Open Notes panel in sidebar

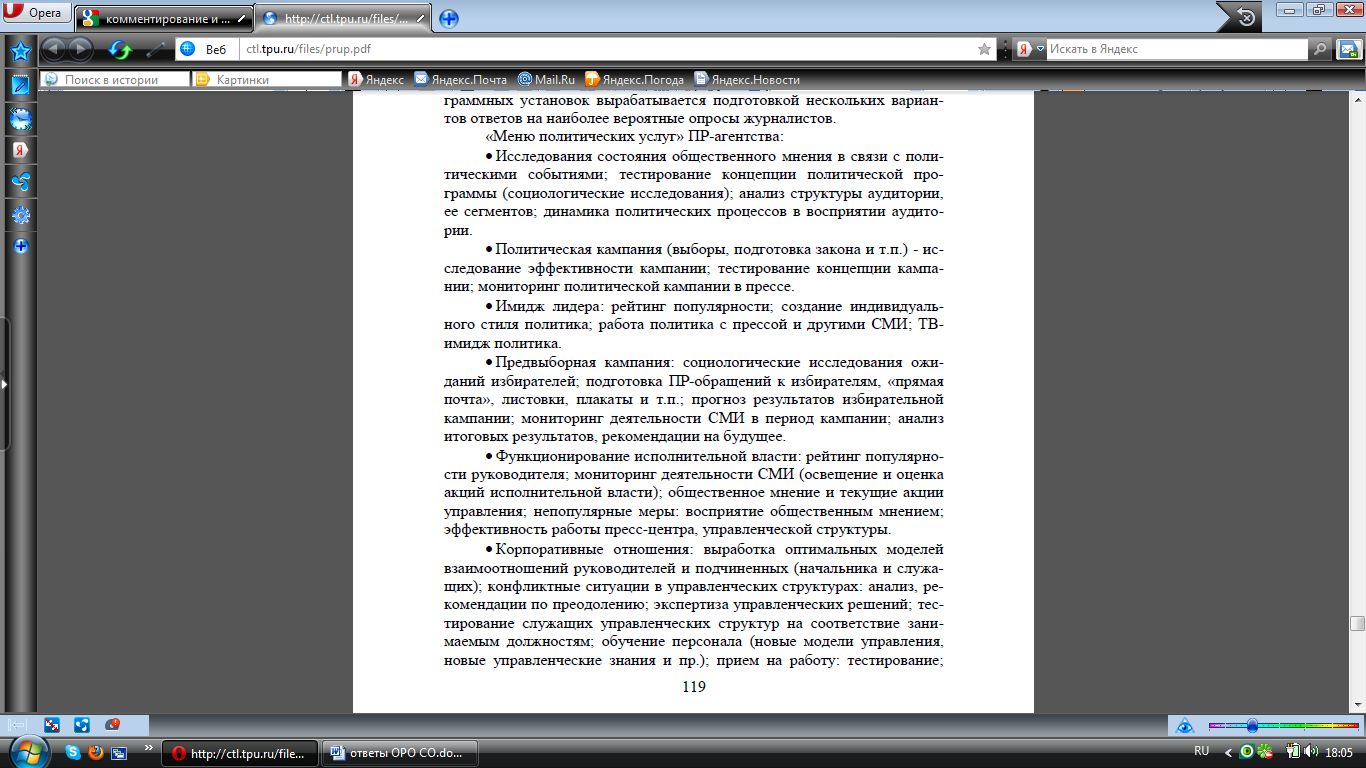point(20,85)
